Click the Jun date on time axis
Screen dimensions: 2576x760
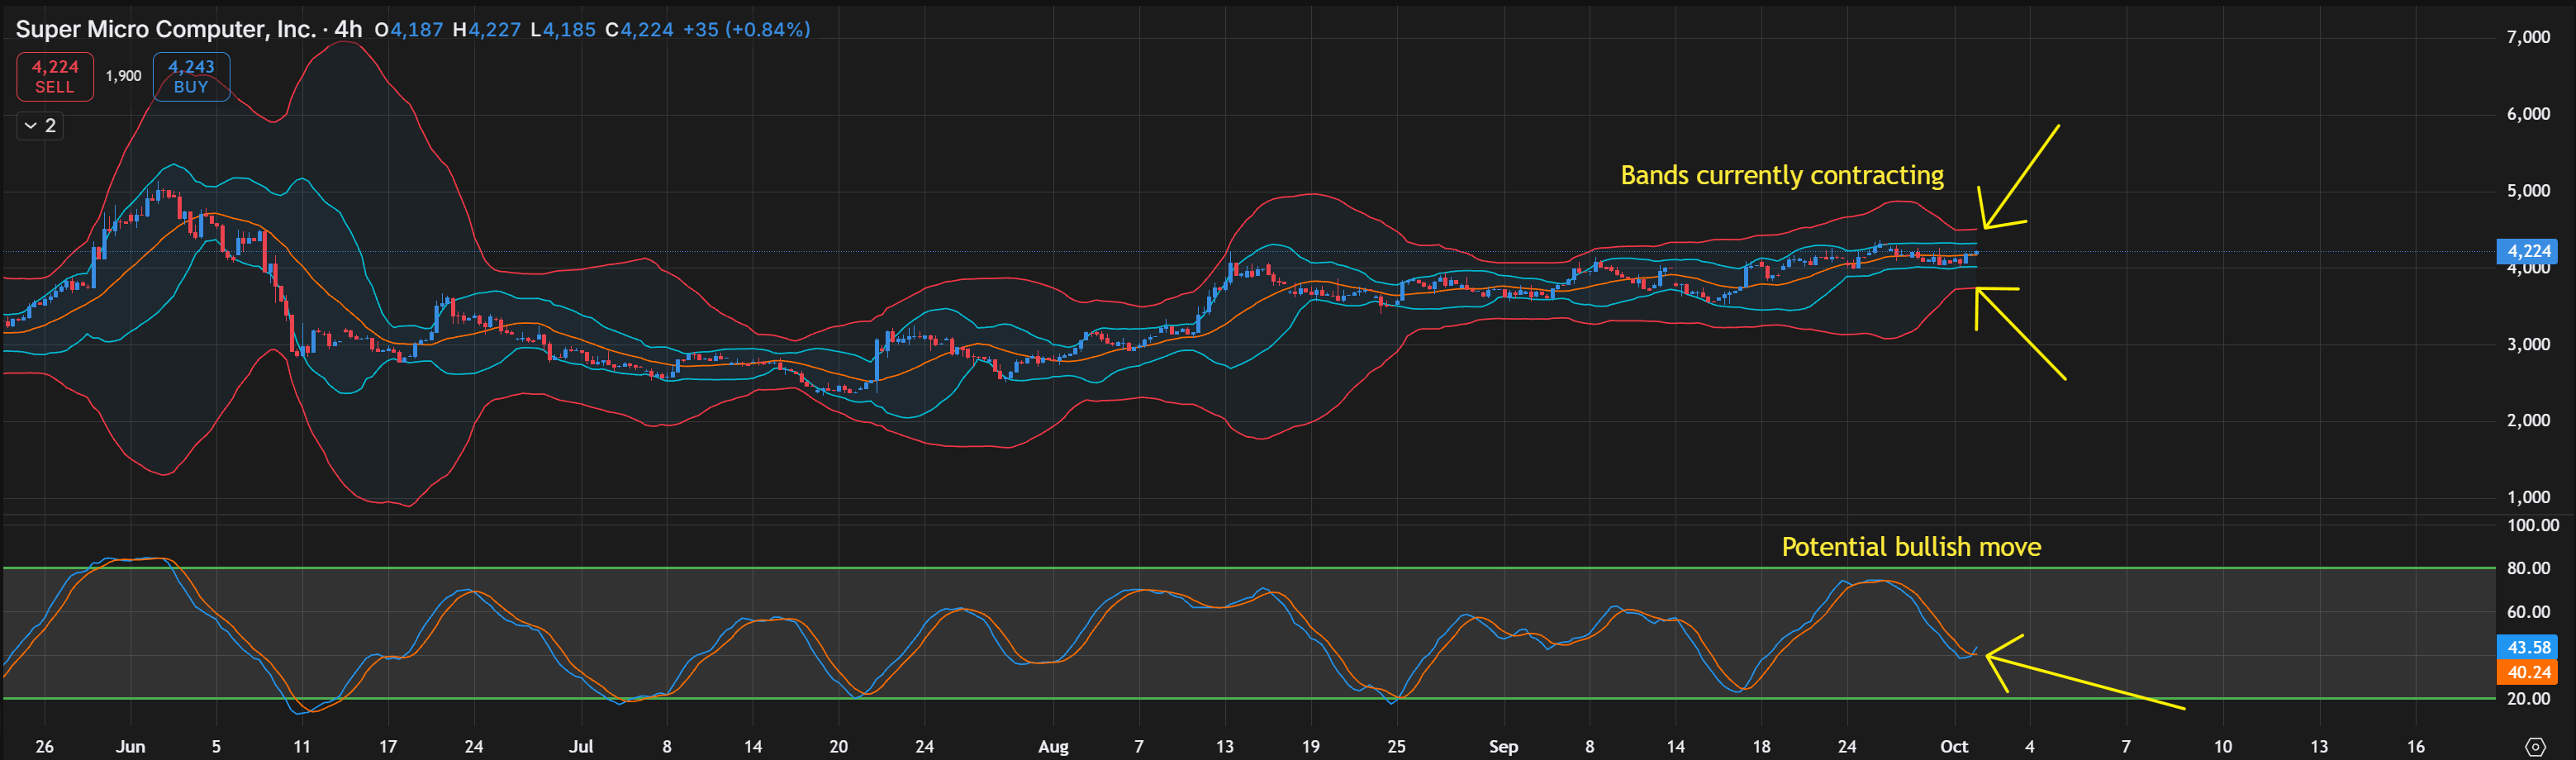pyautogui.click(x=130, y=747)
